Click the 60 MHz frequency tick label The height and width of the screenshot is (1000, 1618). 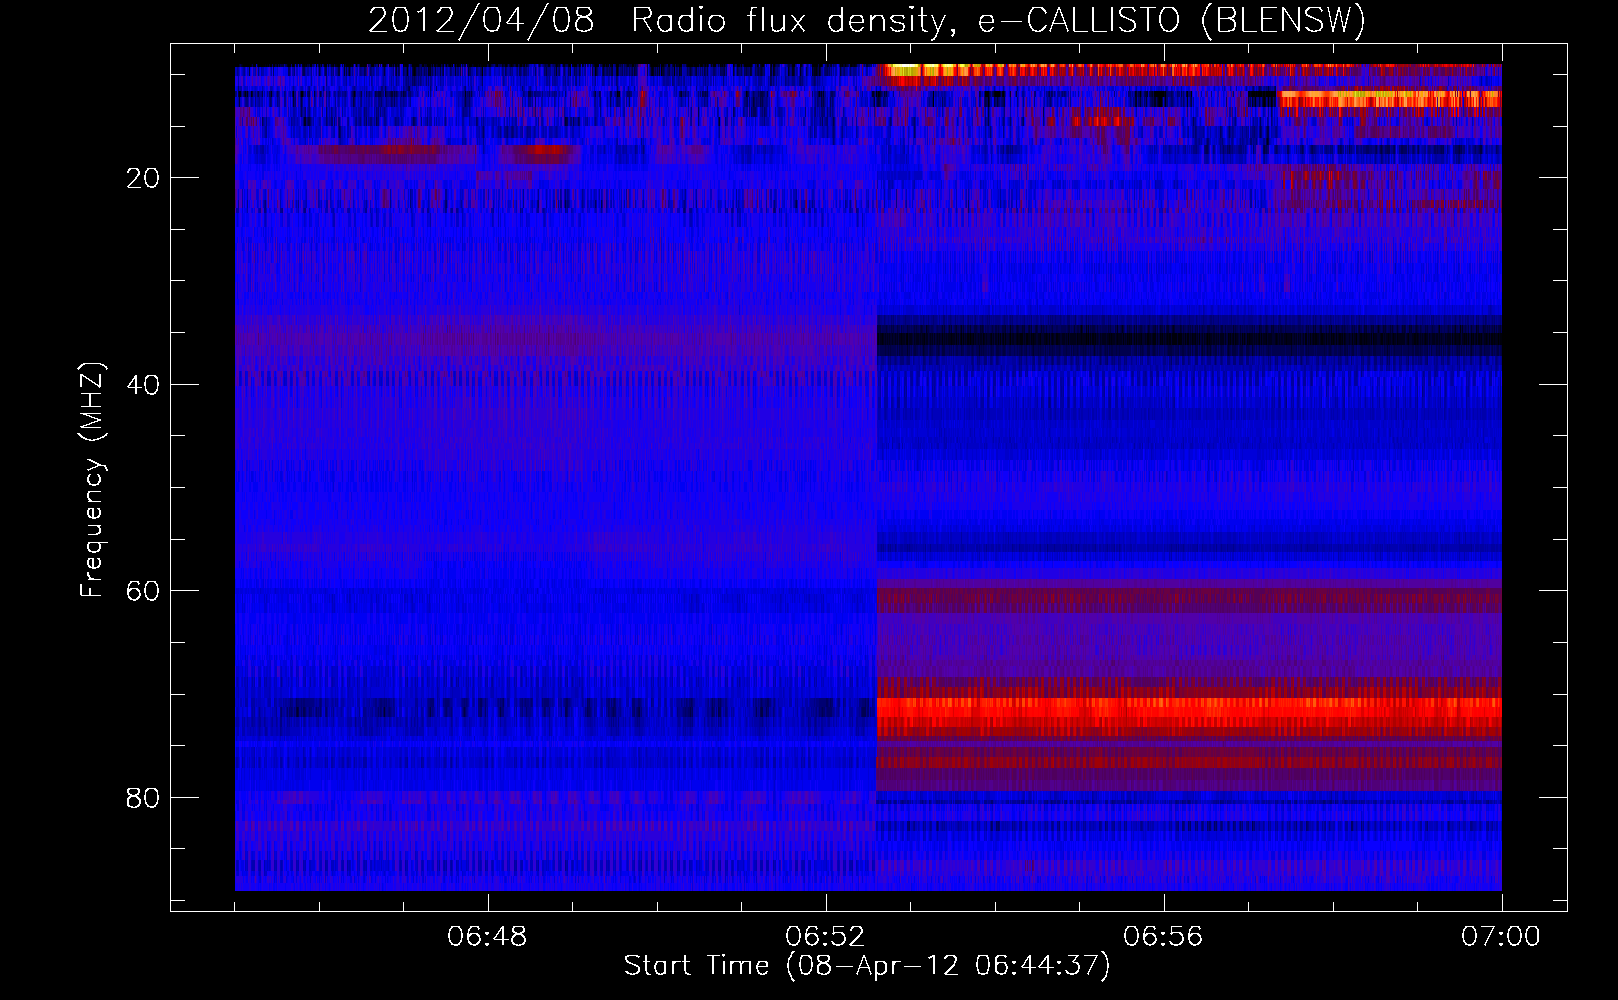(x=144, y=591)
